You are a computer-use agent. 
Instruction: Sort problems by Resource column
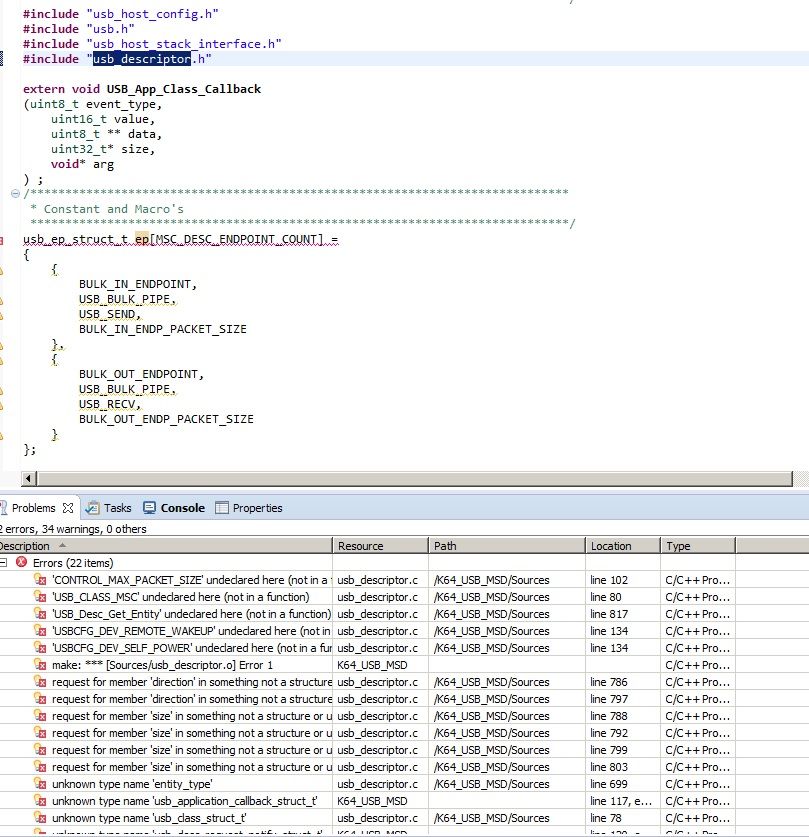(x=380, y=546)
